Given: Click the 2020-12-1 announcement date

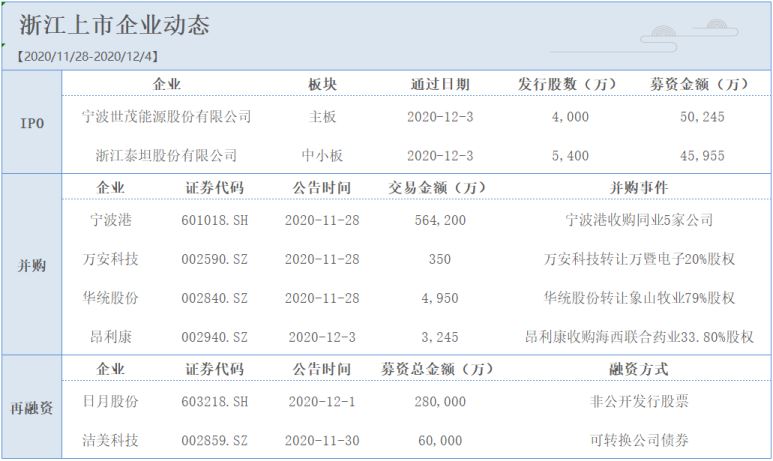Looking at the screenshot, I should click(x=322, y=401).
